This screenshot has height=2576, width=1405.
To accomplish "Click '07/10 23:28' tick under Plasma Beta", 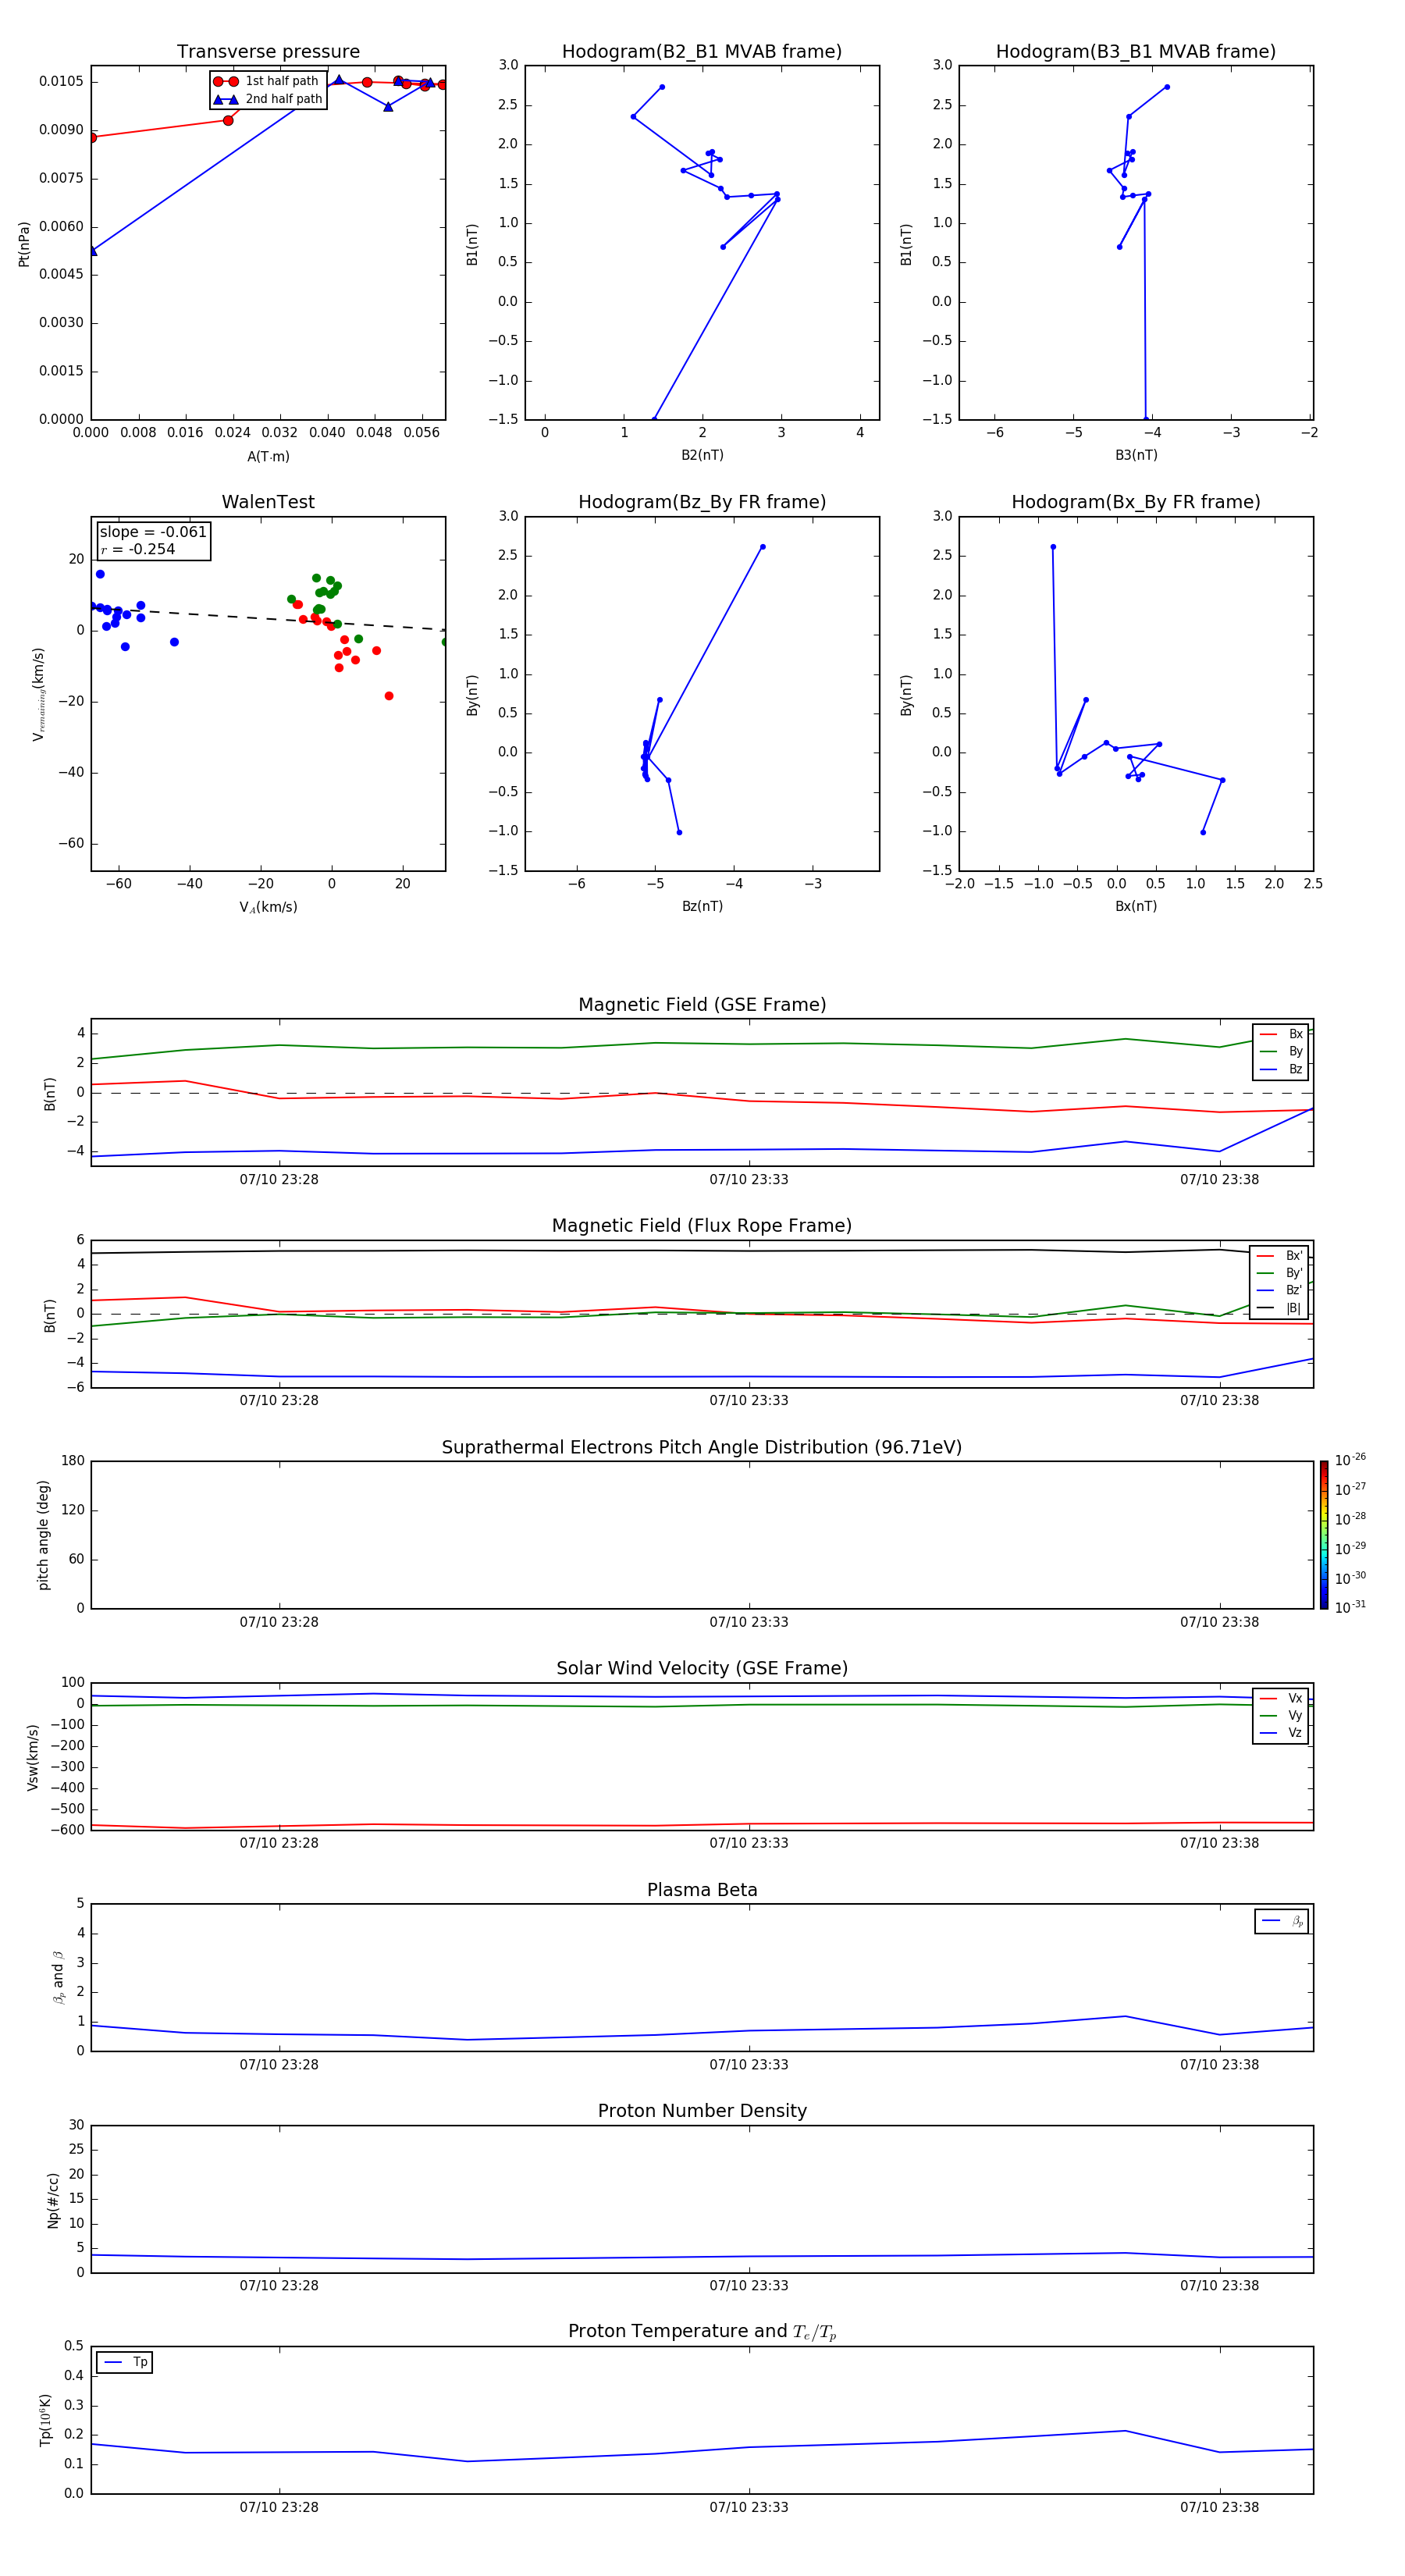I will (x=279, y=2064).
